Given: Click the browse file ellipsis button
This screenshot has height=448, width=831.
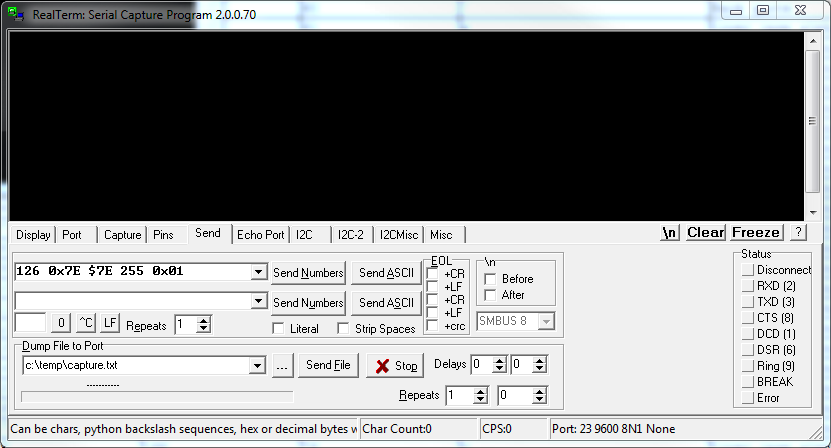Looking at the screenshot, I should tap(282, 365).
